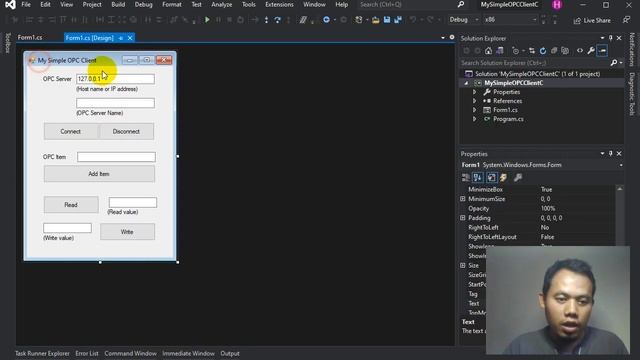Screen dimensions: 640x360
Task: Select OPC Server host name textbox
Action: click(x=116, y=79)
